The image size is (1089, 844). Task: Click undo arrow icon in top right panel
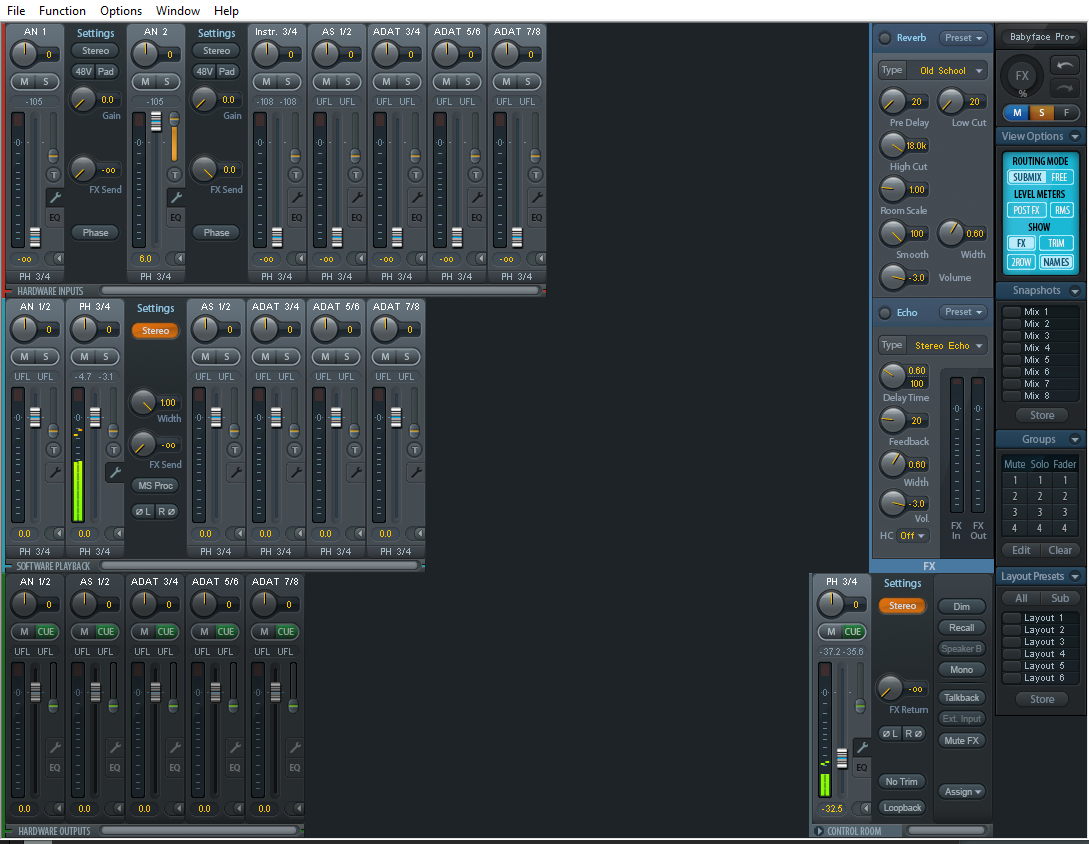[1064, 65]
